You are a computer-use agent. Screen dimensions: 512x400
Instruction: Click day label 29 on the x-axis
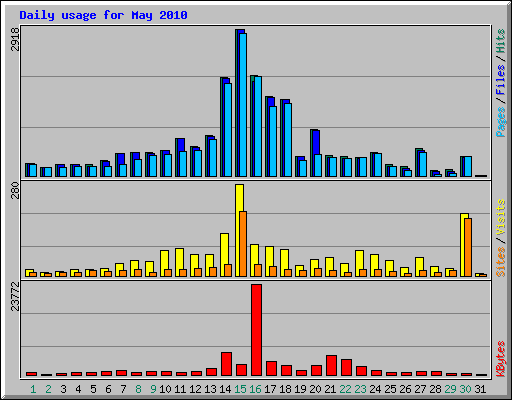(x=450, y=389)
